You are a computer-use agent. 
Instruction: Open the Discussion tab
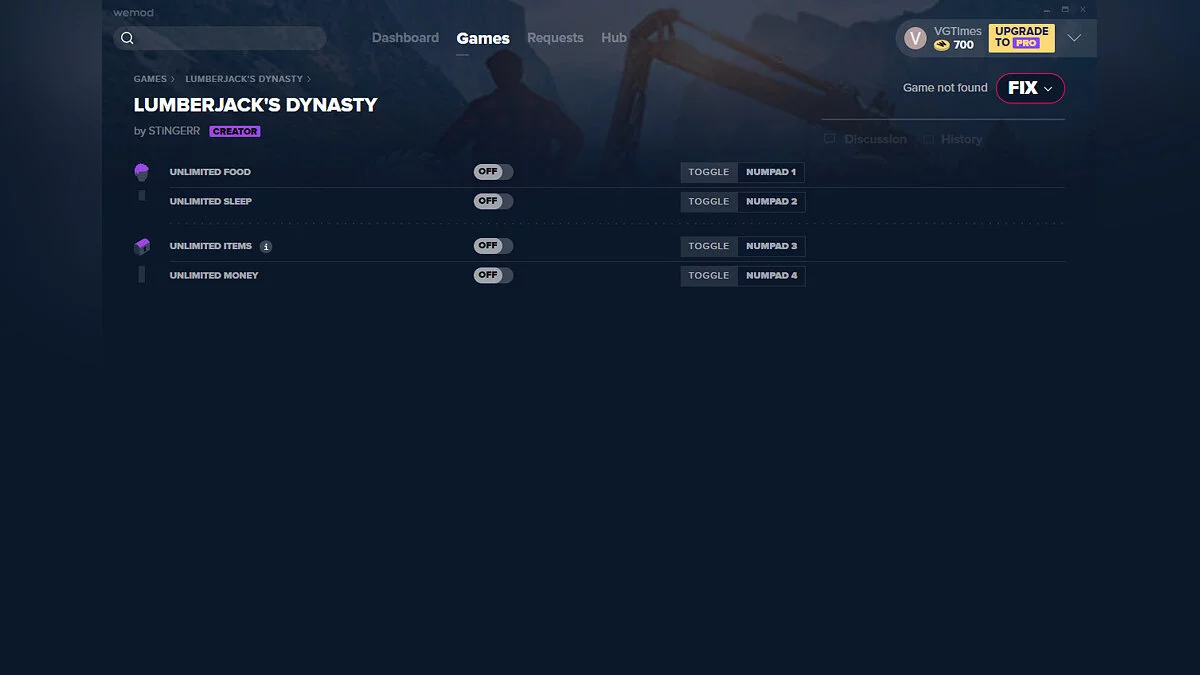click(875, 139)
